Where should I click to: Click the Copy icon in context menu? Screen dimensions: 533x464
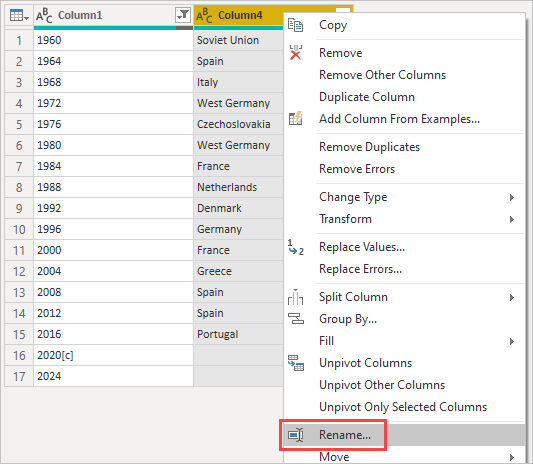click(x=295, y=25)
